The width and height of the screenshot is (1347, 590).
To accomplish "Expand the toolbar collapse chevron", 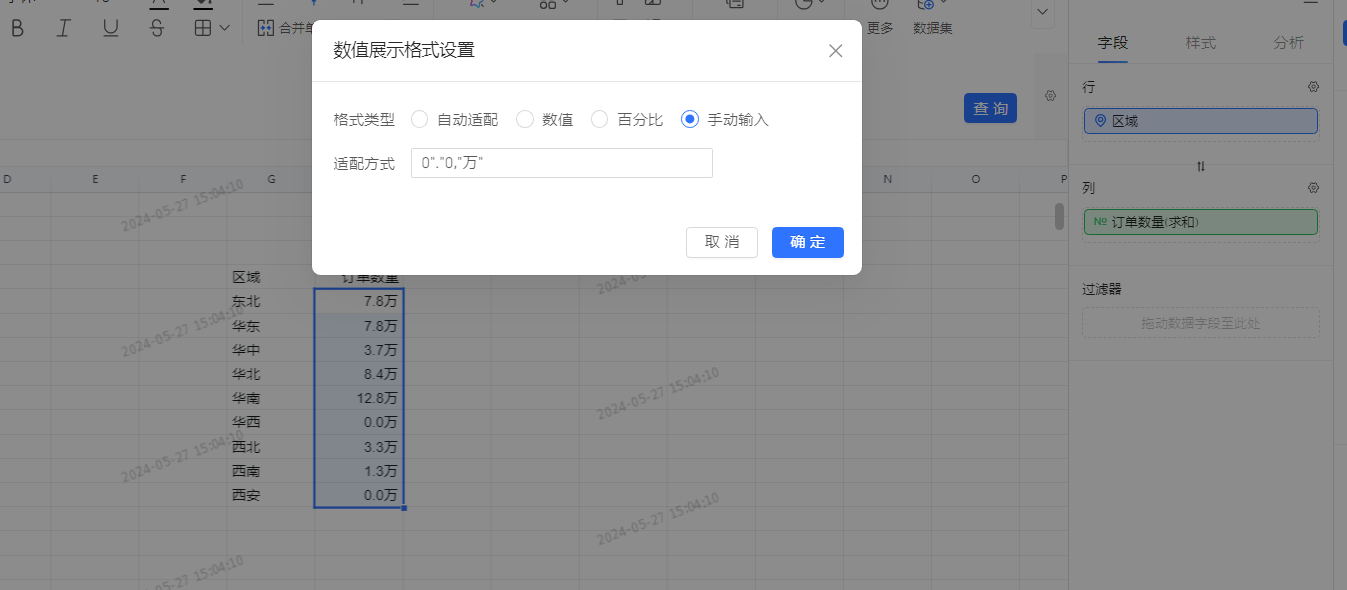I will point(1042,12).
